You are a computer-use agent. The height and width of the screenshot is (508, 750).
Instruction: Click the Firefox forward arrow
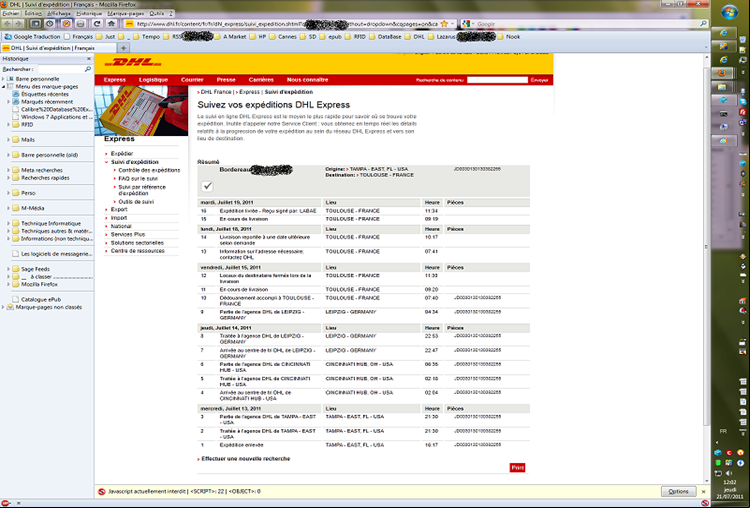[19, 23]
